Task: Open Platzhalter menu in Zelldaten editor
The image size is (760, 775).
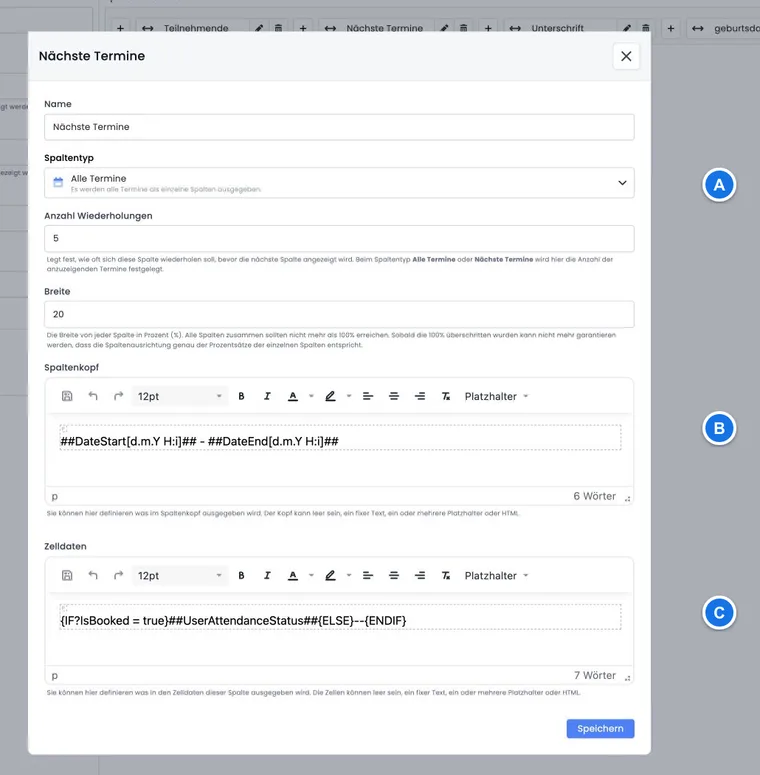Action: (x=496, y=575)
